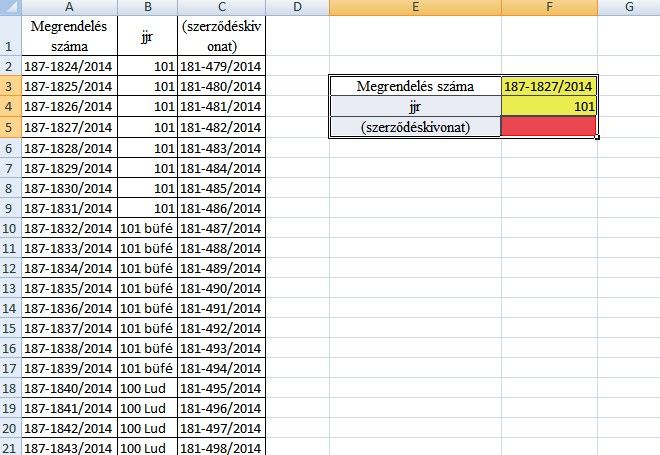Click cell 187-1829/2014
Viewport: 660px width, 455px height.
pyautogui.click(x=69, y=168)
